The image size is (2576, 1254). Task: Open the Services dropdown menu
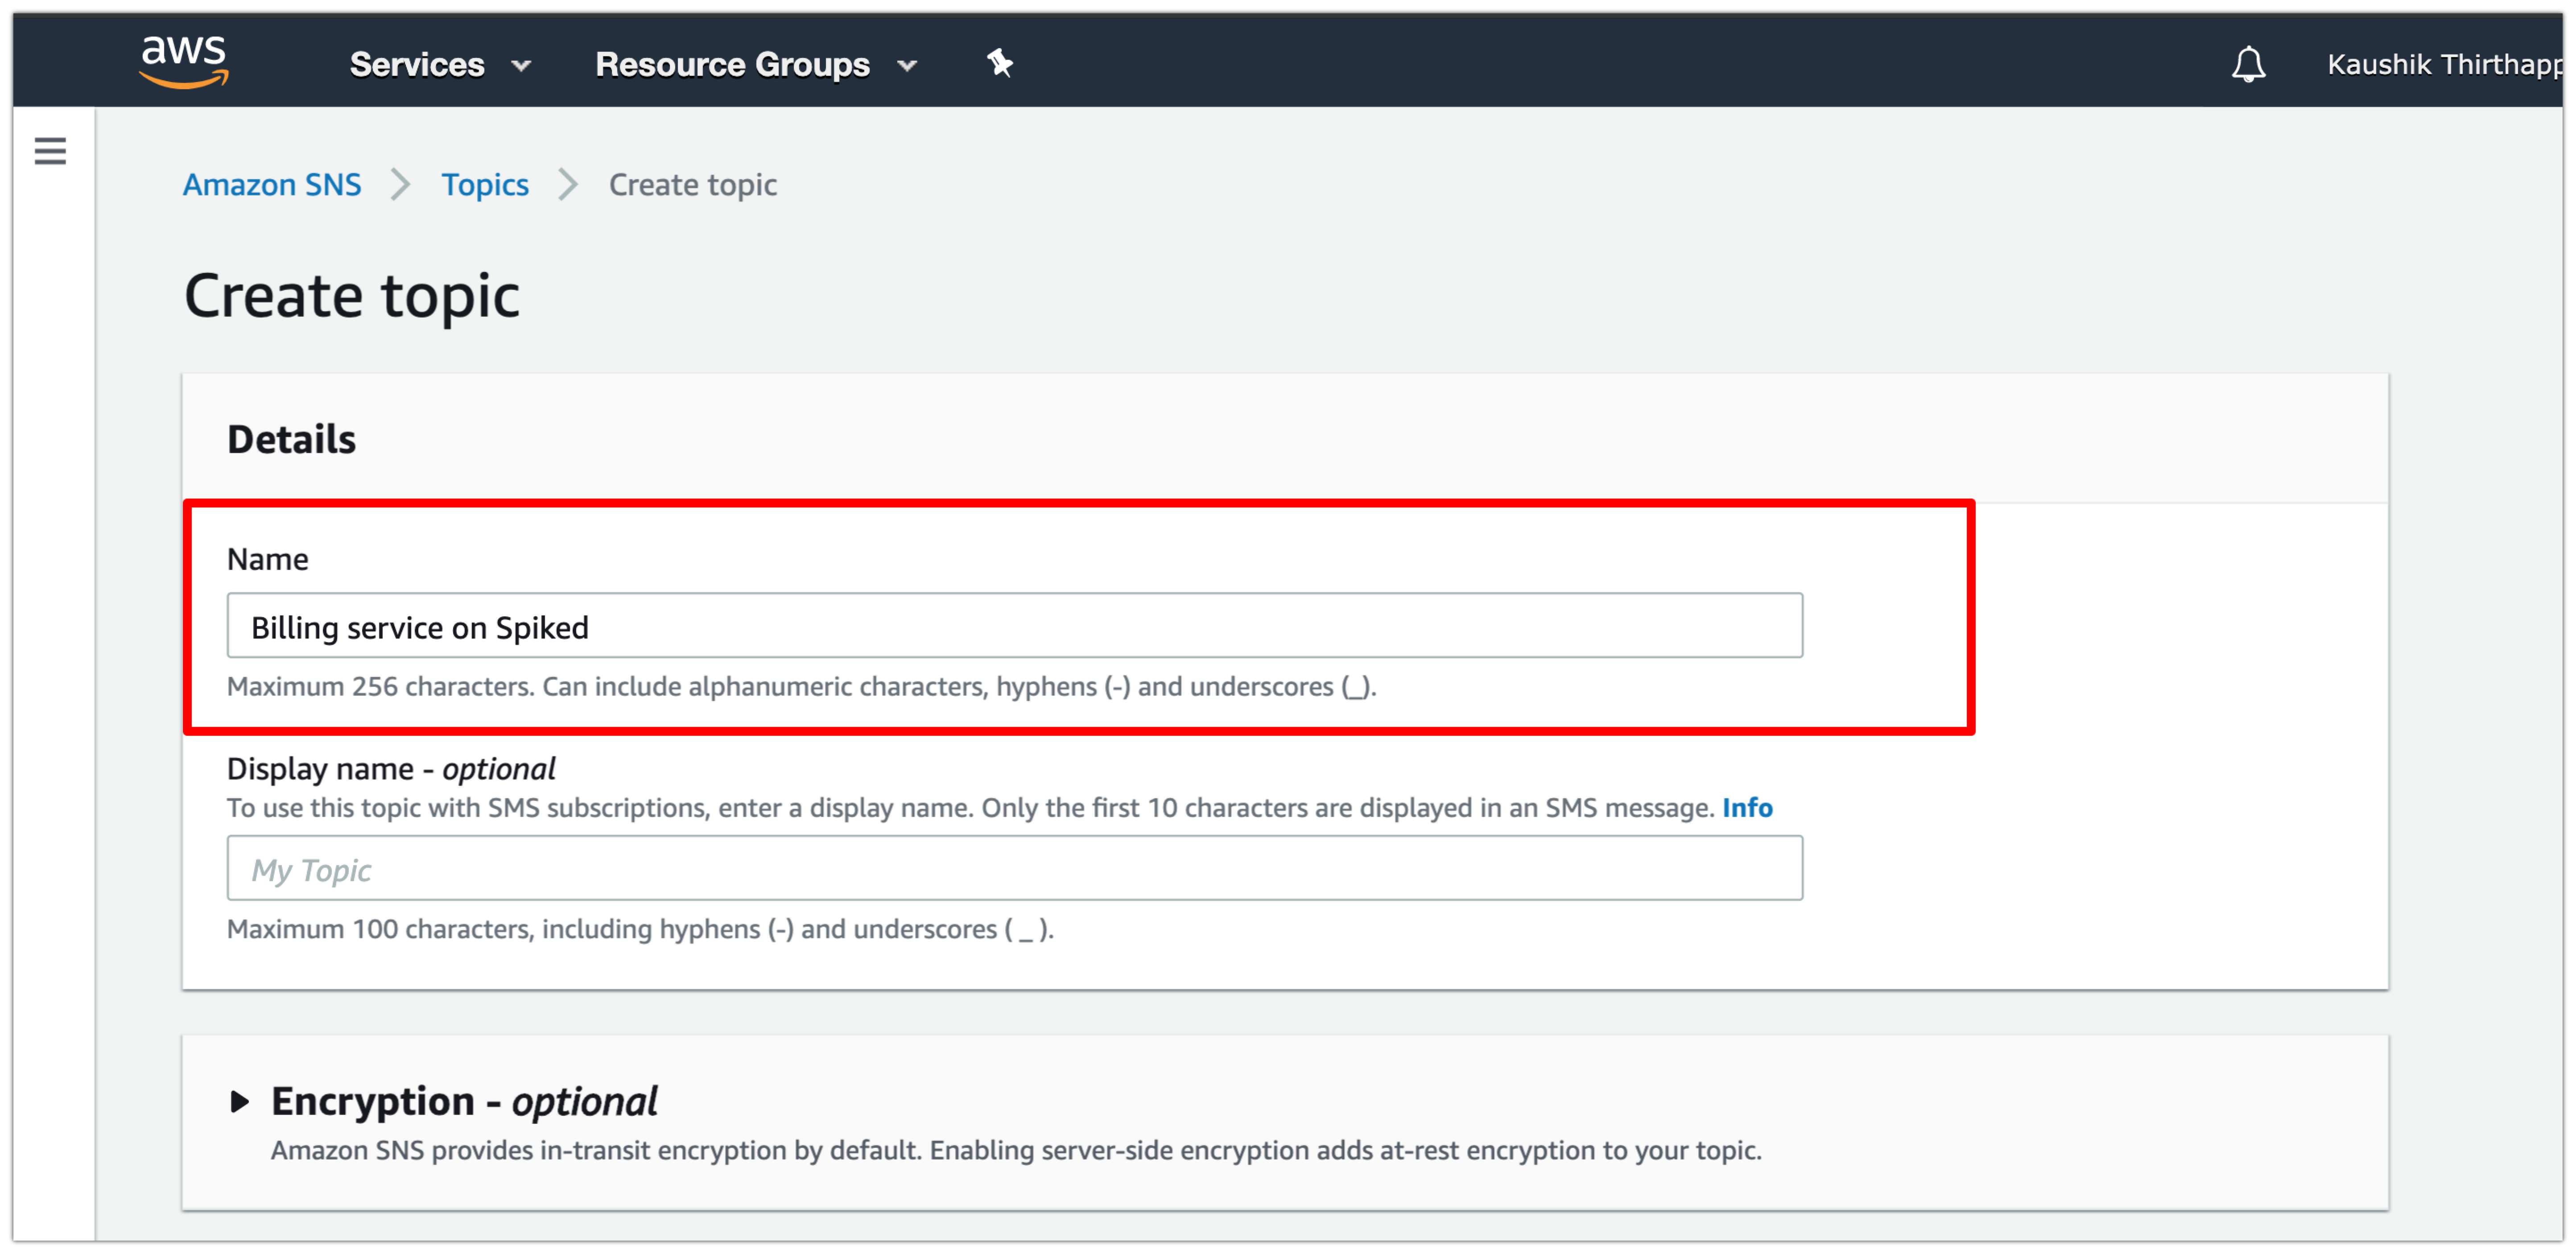pyautogui.click(x=440, y=65)
